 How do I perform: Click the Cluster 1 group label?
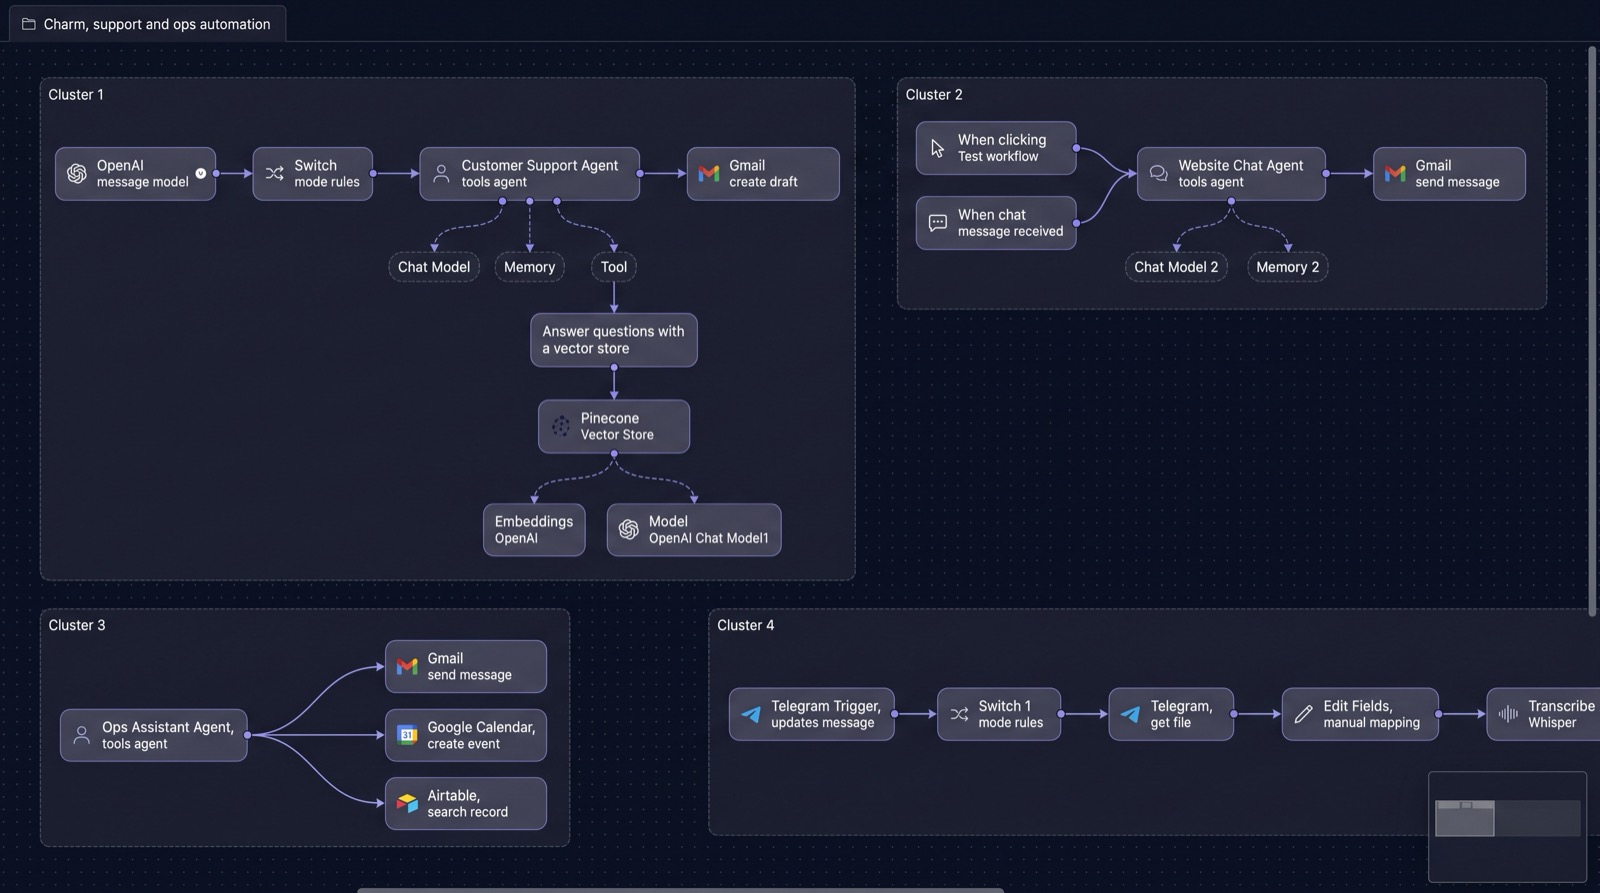pos(76,95)
